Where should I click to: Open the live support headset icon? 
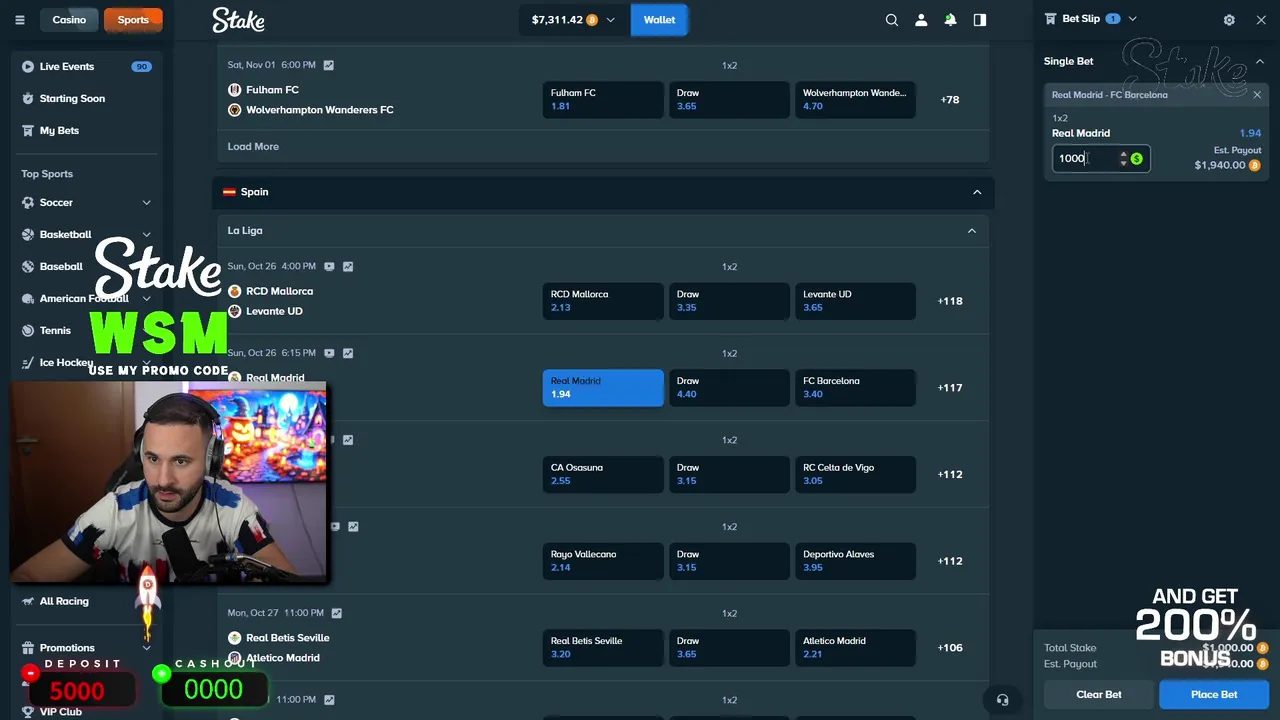[x=1002, y=699]
